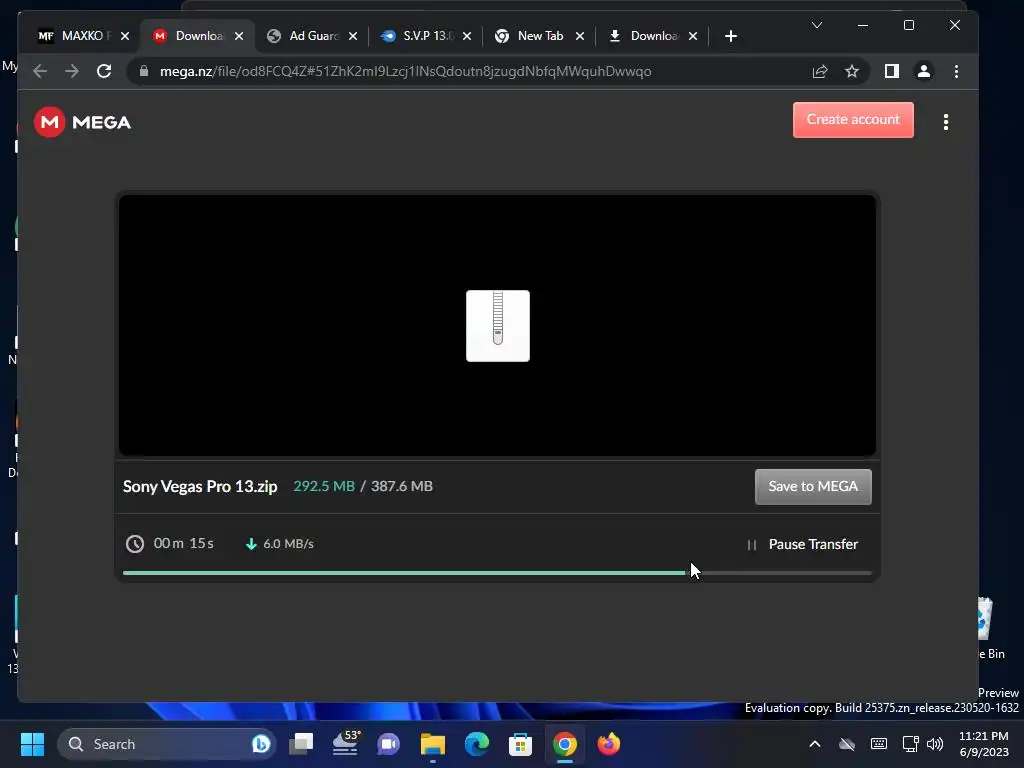The width and height of the screenshot is (1024, 768).
Task: Open a new browser tab with plus button
Action: [x=731, y=36]
